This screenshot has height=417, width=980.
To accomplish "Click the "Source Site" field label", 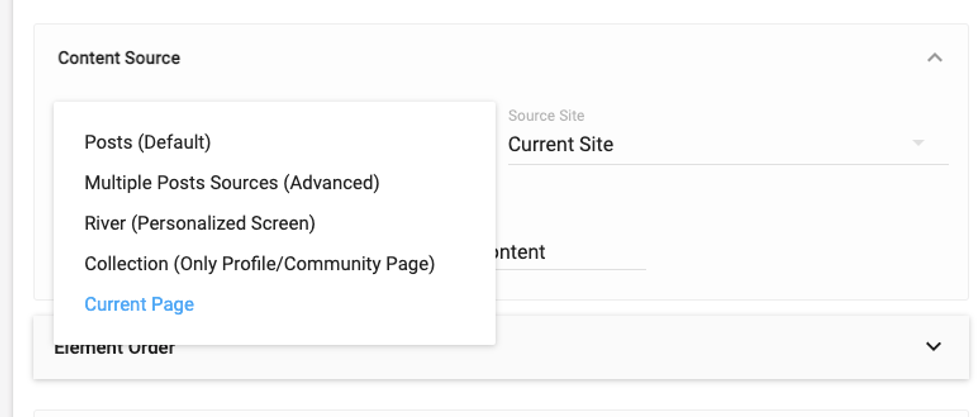I will click(546, 116).
